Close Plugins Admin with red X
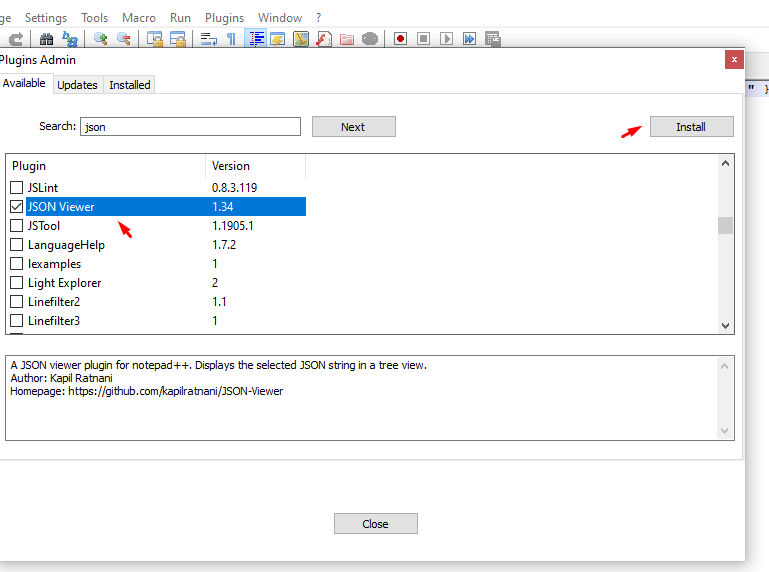The height and width of the screenshot is (572, 769). pyautogui.click(x=734, y=59)
